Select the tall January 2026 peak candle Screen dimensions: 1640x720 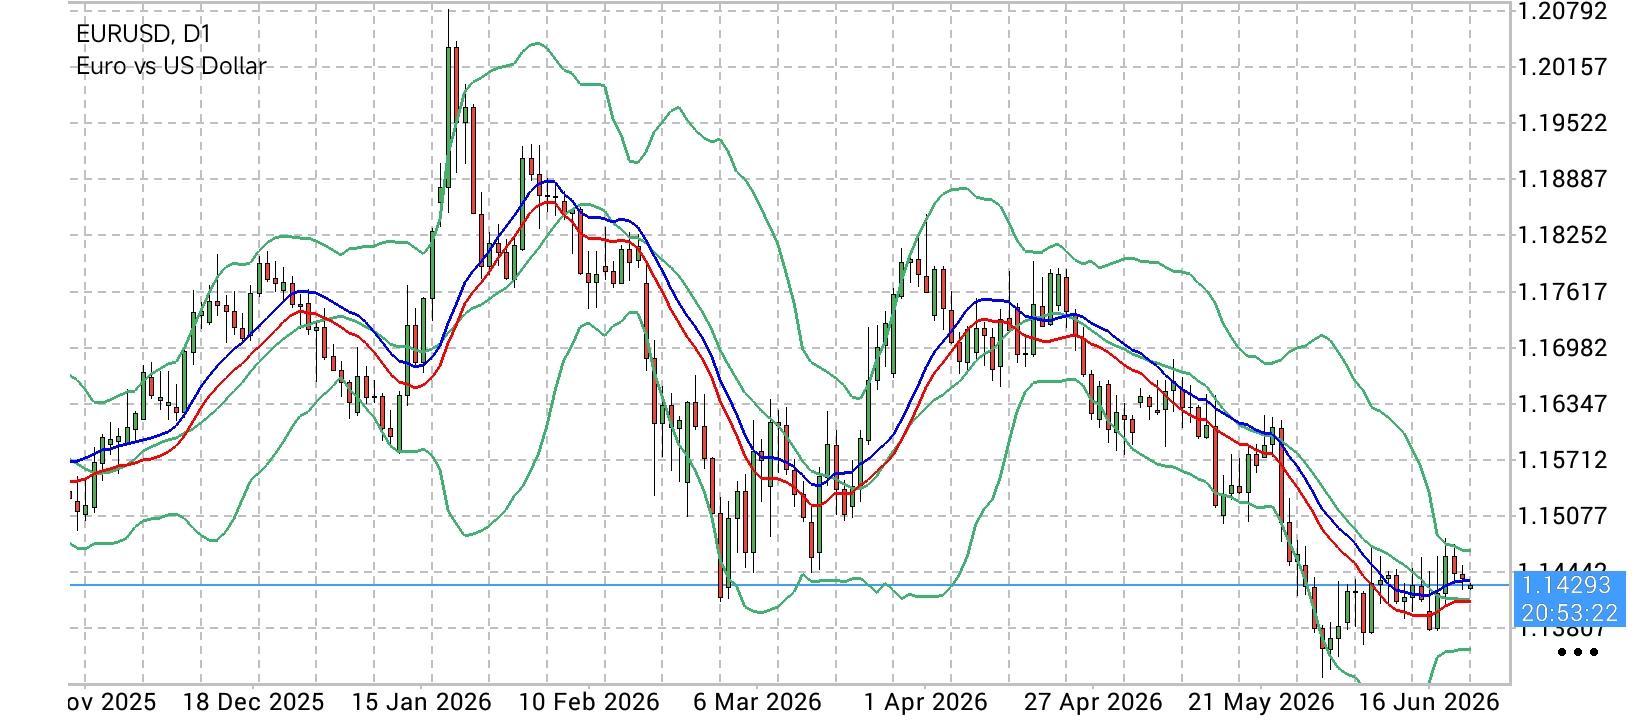pyautogui.click(x=448, y=110)
